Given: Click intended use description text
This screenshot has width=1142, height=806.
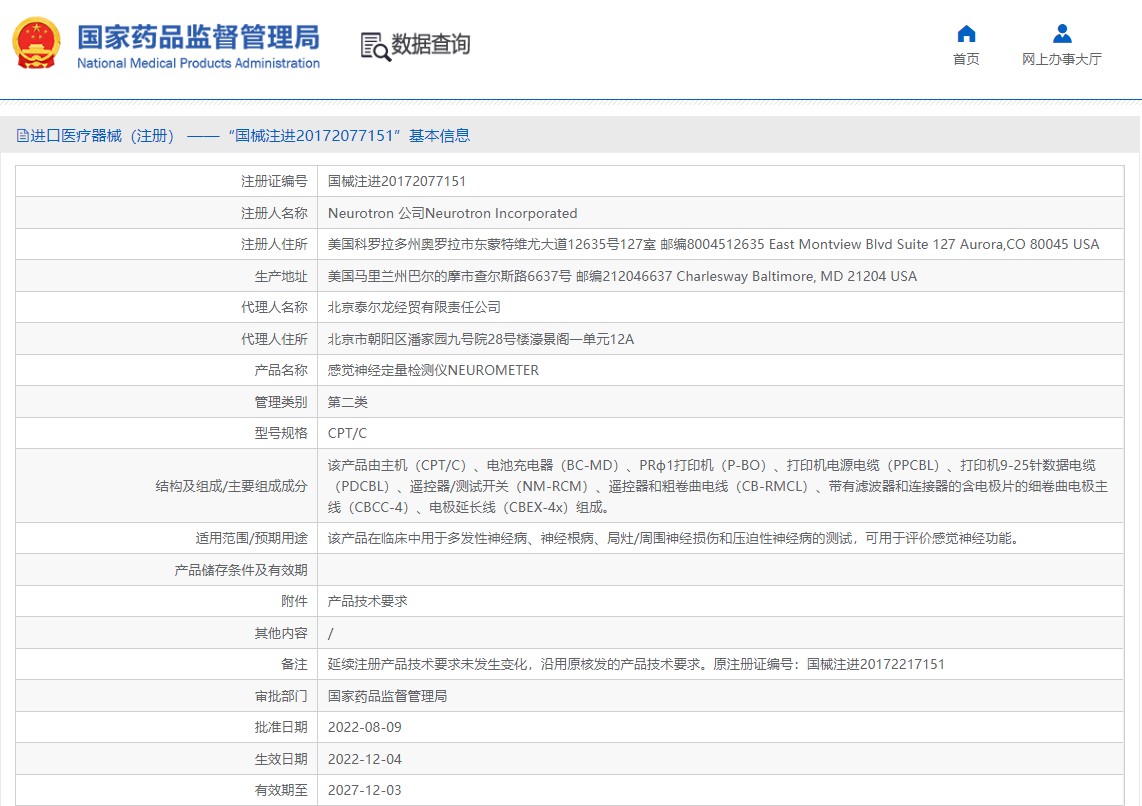Looking at the screenshot, I should coord(676,538).
